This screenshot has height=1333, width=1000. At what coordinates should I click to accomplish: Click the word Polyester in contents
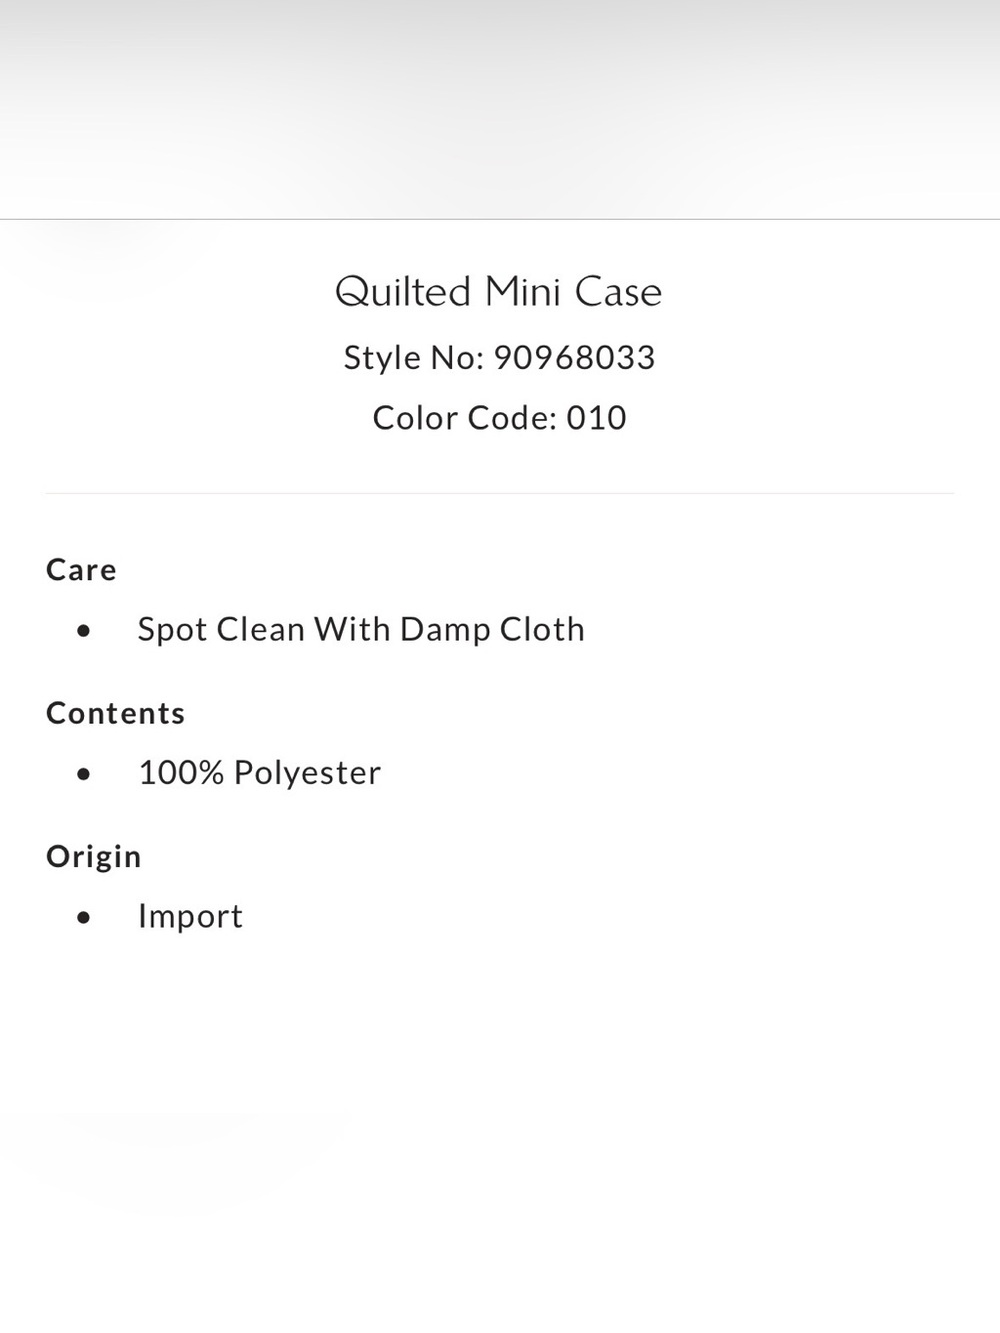tap(307, 773)
